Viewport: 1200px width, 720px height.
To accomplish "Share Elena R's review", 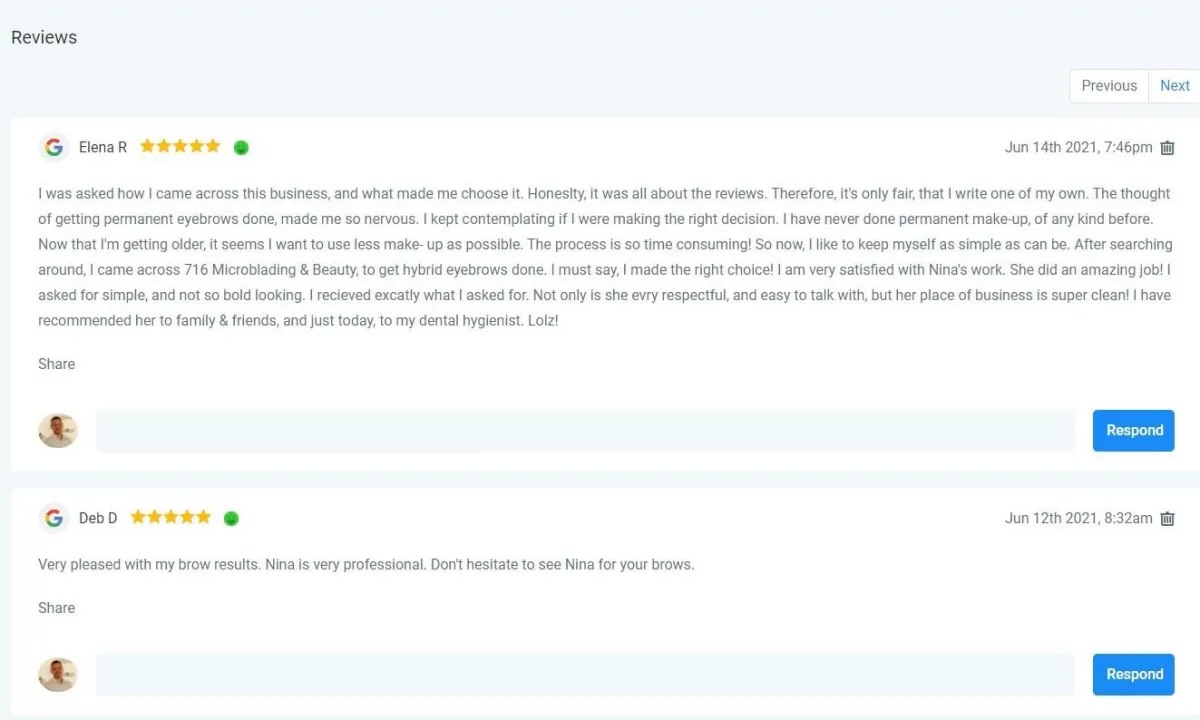I will (56, 364).
